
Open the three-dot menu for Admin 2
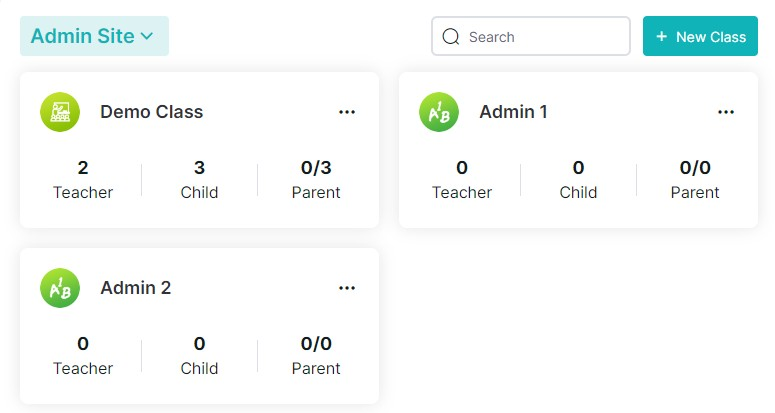point(347,288)
